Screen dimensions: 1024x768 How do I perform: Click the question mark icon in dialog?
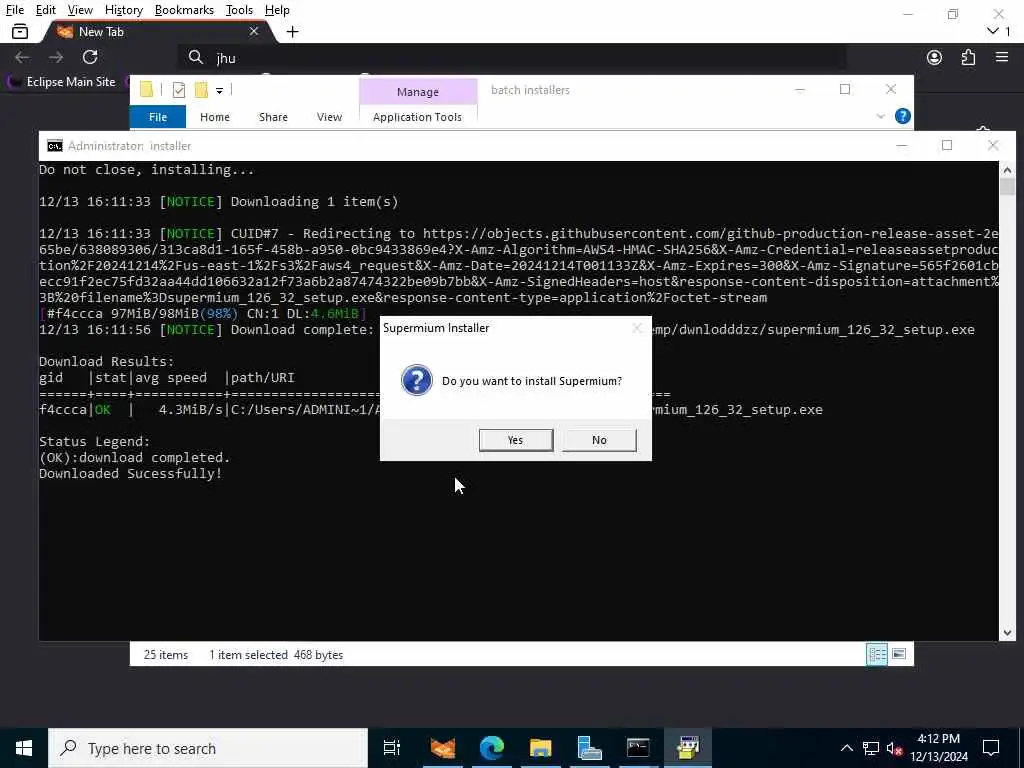click(417, 380)
